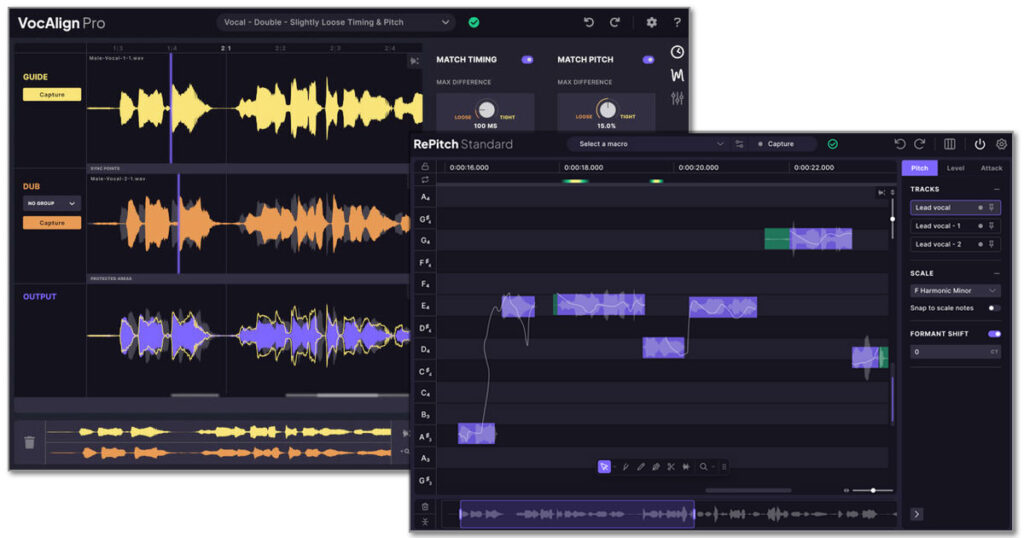Image resolution: width=1024 pixels, height=538 pixels.
Task: Toggle Match Pitch switch
Action: (648, 59)
